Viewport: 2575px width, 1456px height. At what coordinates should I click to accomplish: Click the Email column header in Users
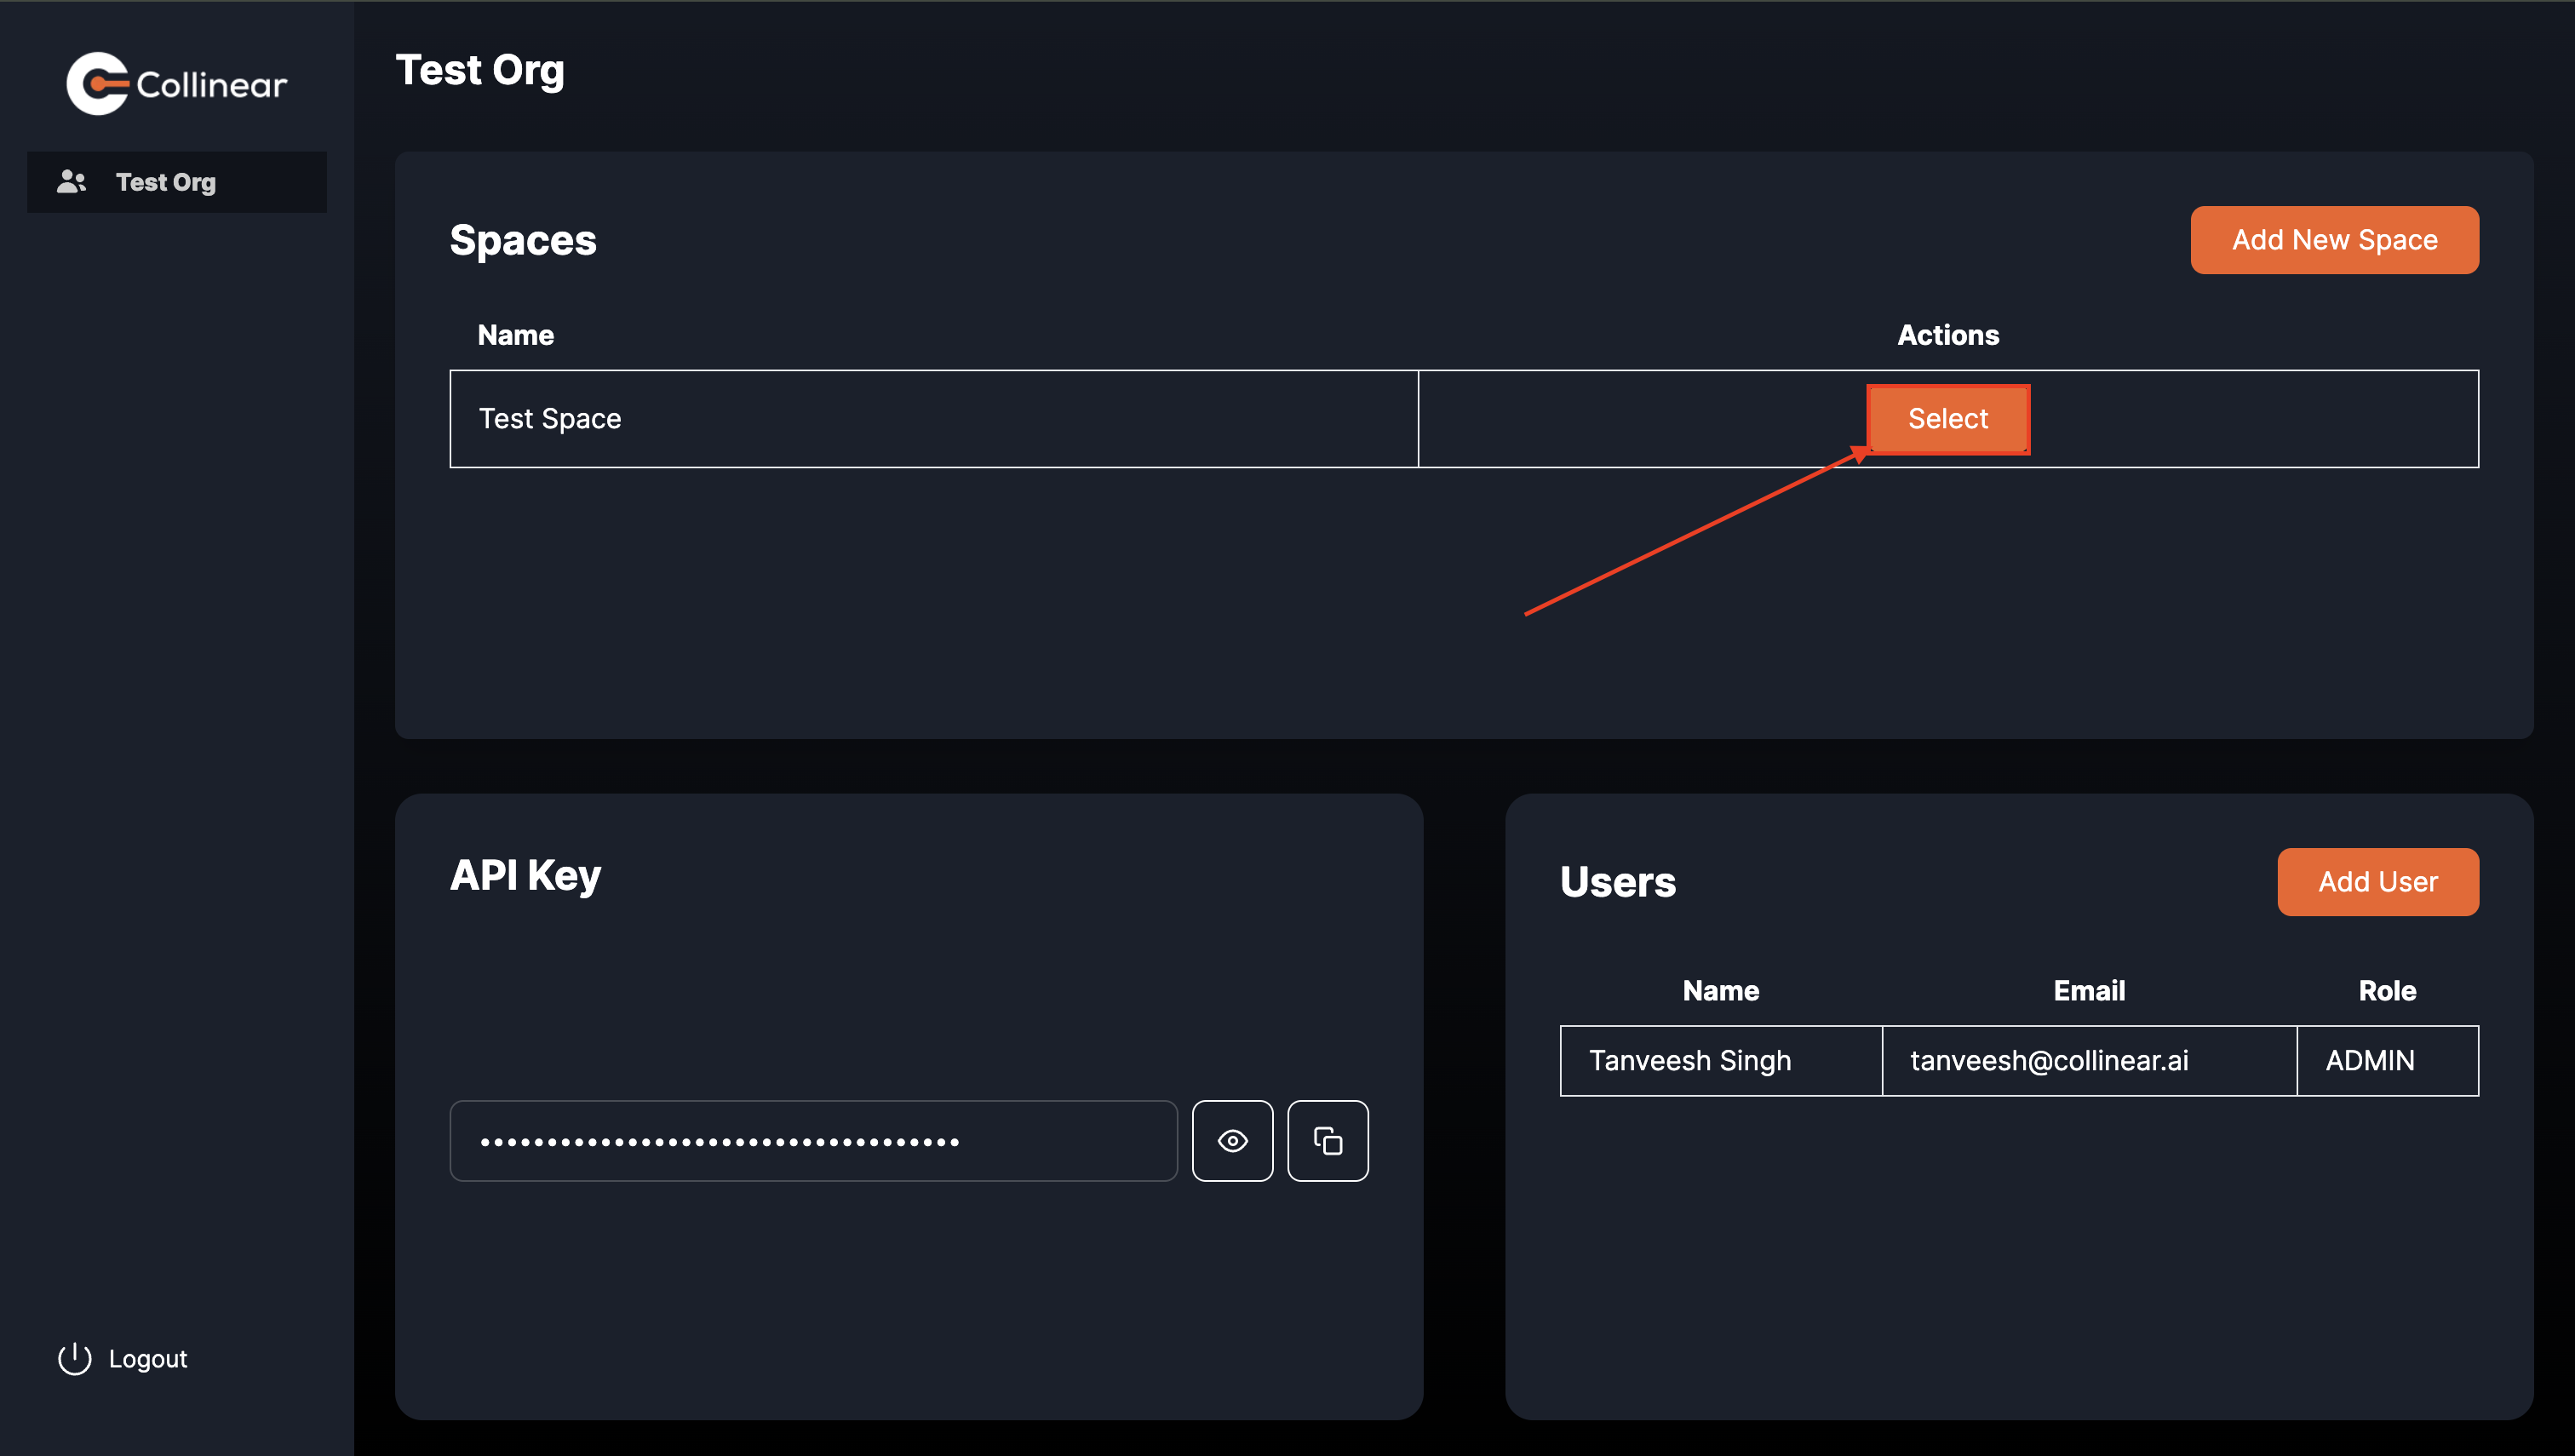2088,991
